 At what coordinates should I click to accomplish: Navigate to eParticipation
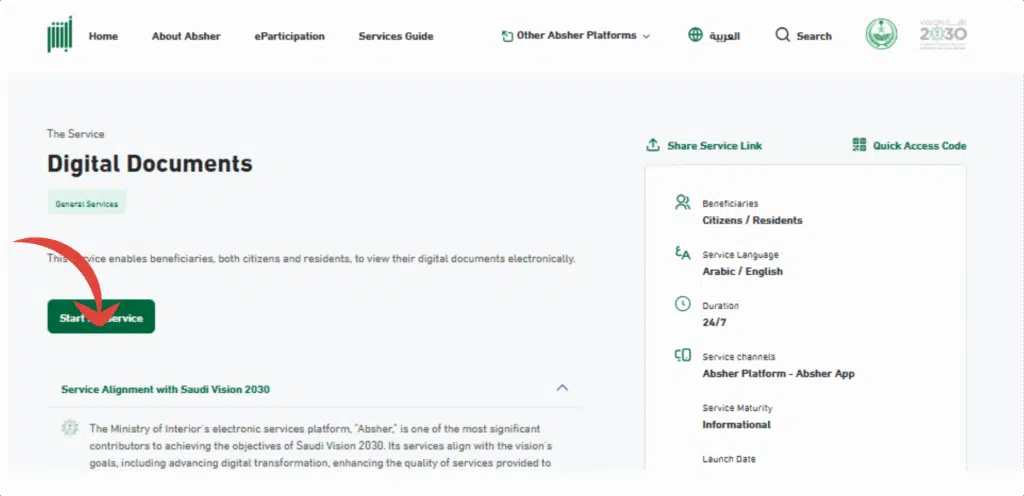point(289,36)
